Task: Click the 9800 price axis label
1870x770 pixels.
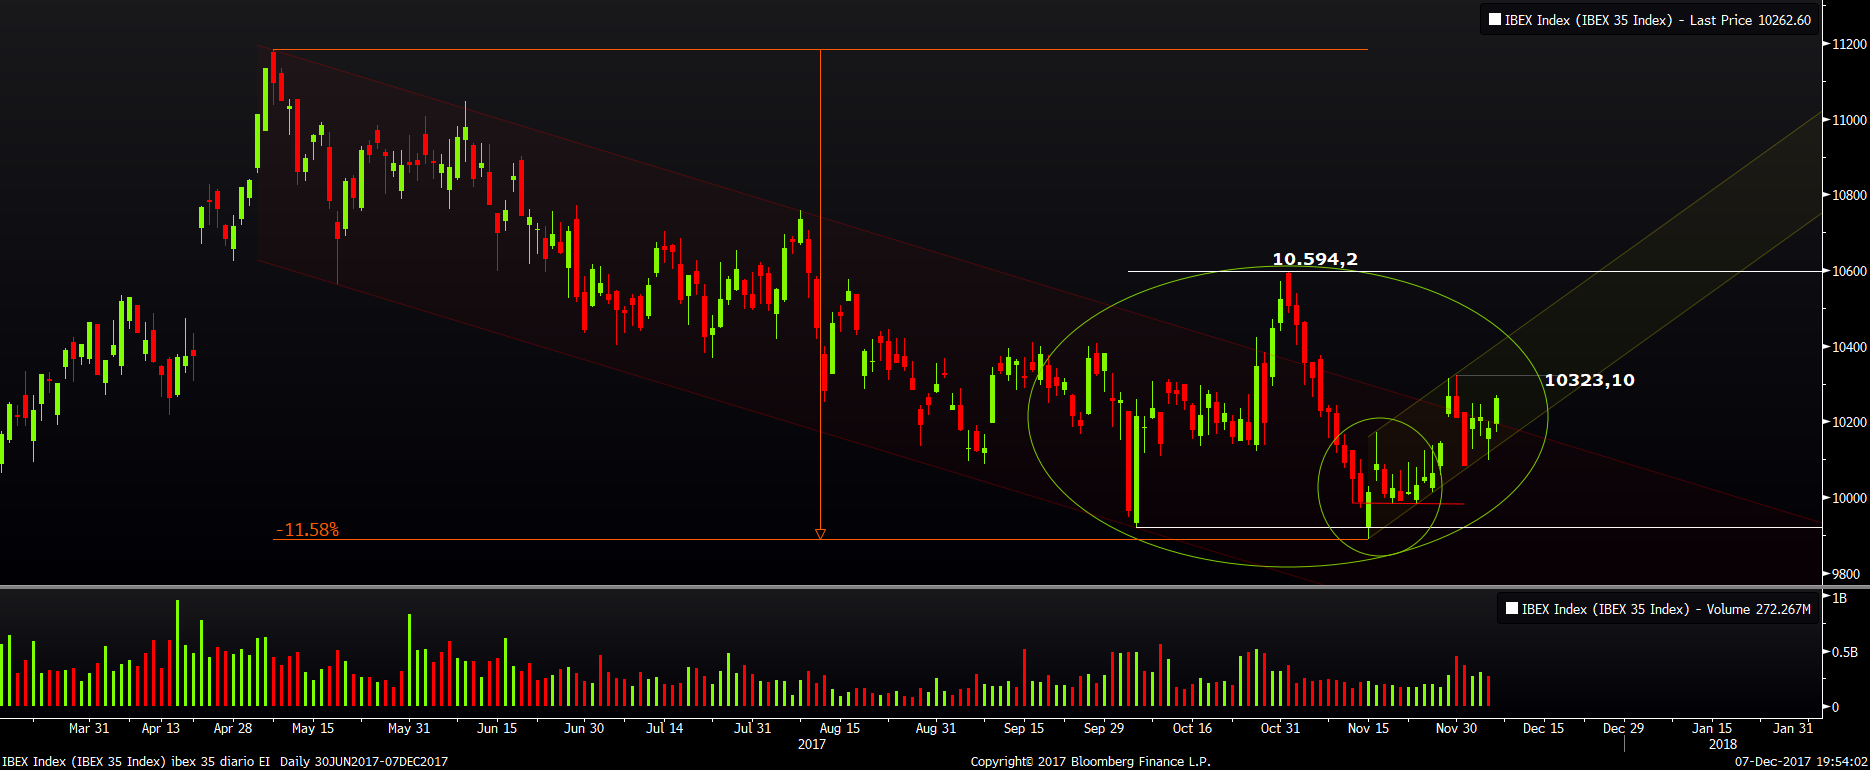Action: (x=1846, y=574)
